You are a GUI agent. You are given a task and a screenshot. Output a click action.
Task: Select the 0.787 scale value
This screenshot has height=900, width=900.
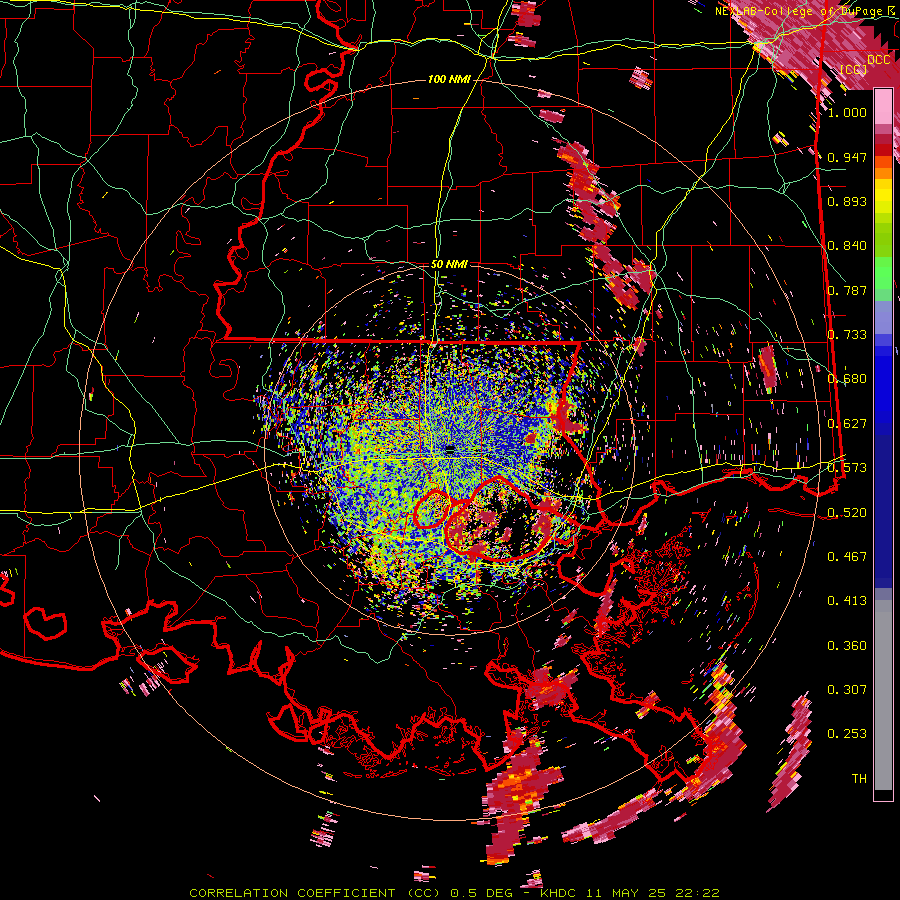[847, 290]
